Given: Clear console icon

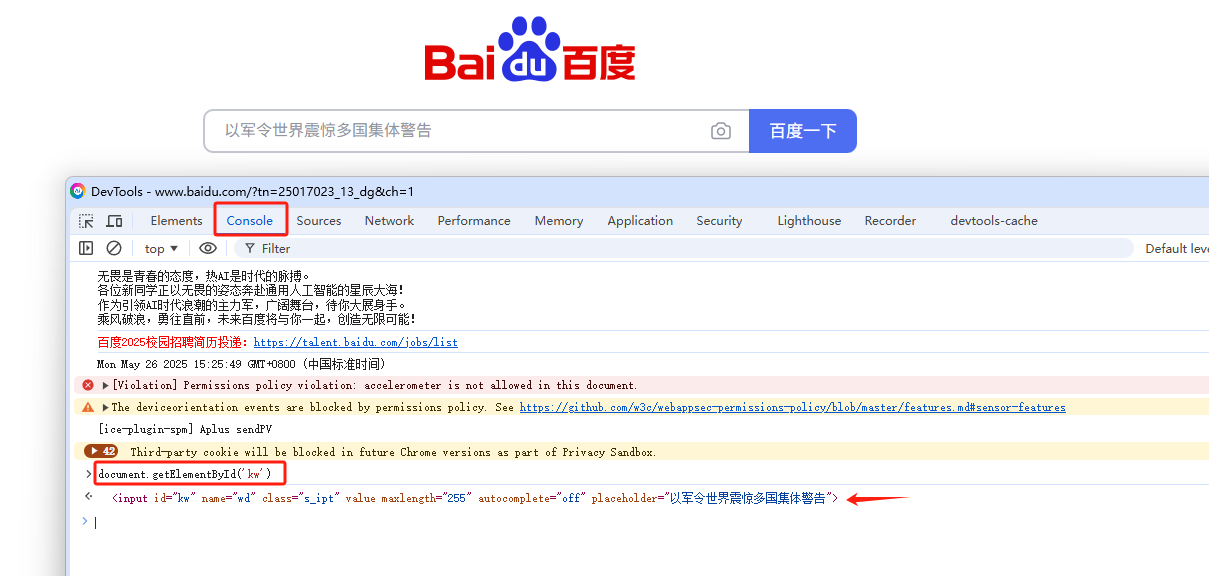Looking at the screenshot, I should (114, 248).
